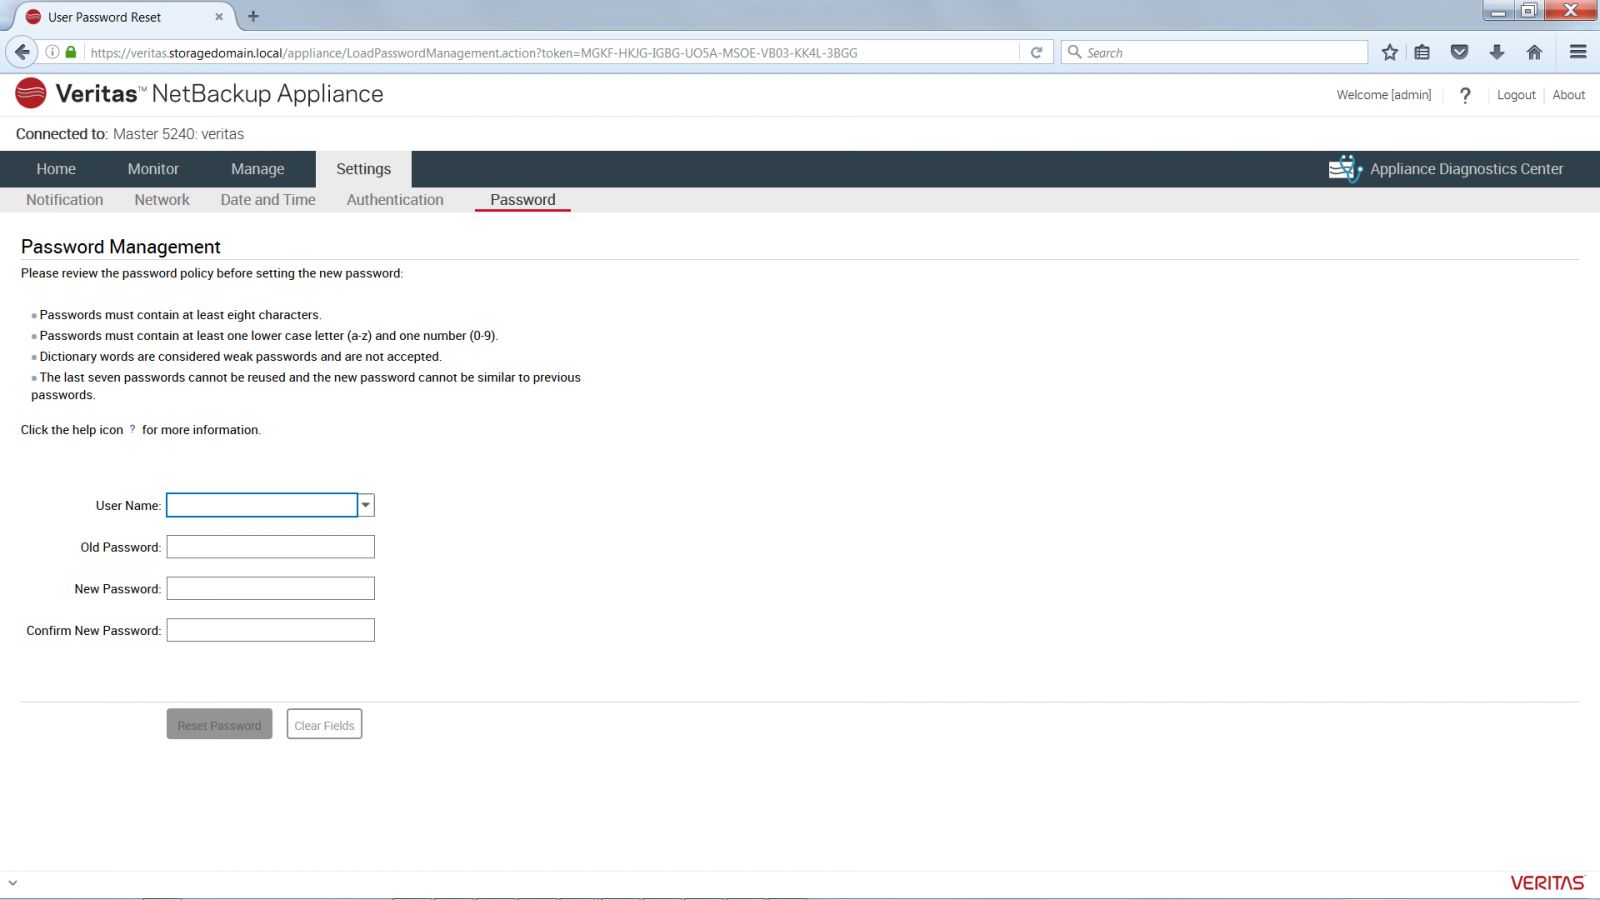Click the small inline help icon
Image resolution: width=1600 pixels, height=900 pixels.
[132, 429]
